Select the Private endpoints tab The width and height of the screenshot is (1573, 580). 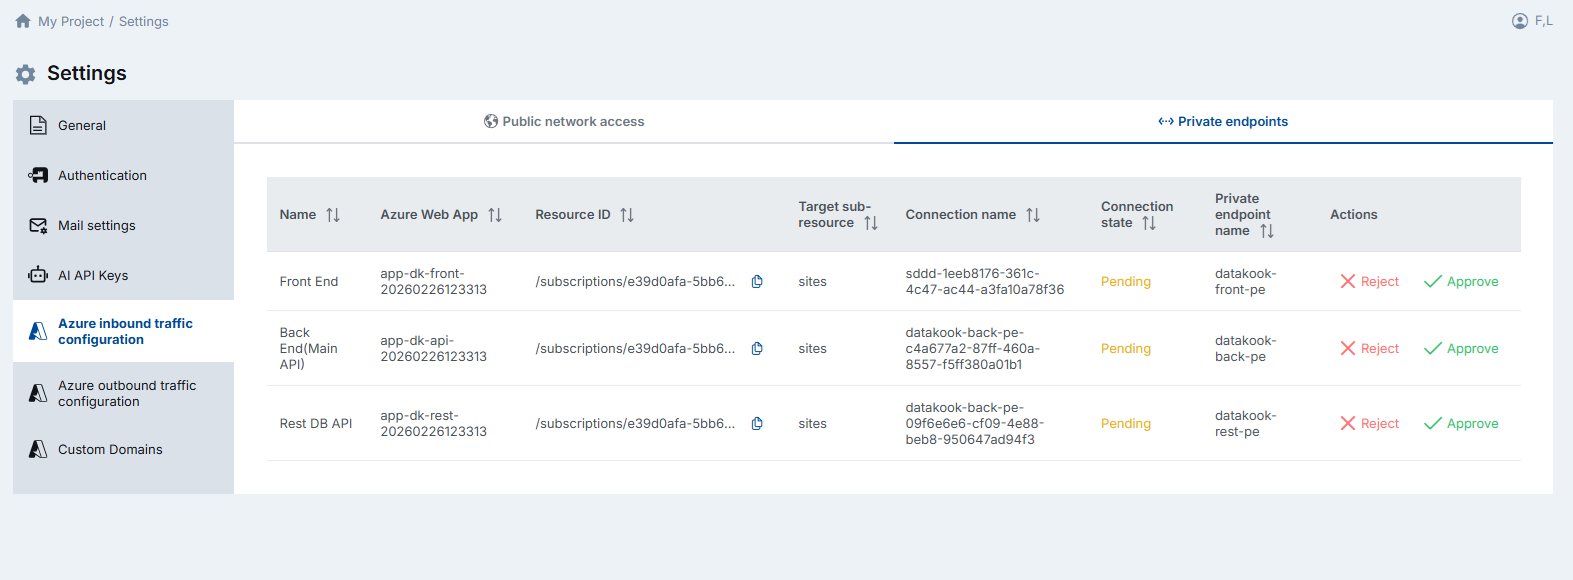pyautogui.click(x=1223, y=121)
